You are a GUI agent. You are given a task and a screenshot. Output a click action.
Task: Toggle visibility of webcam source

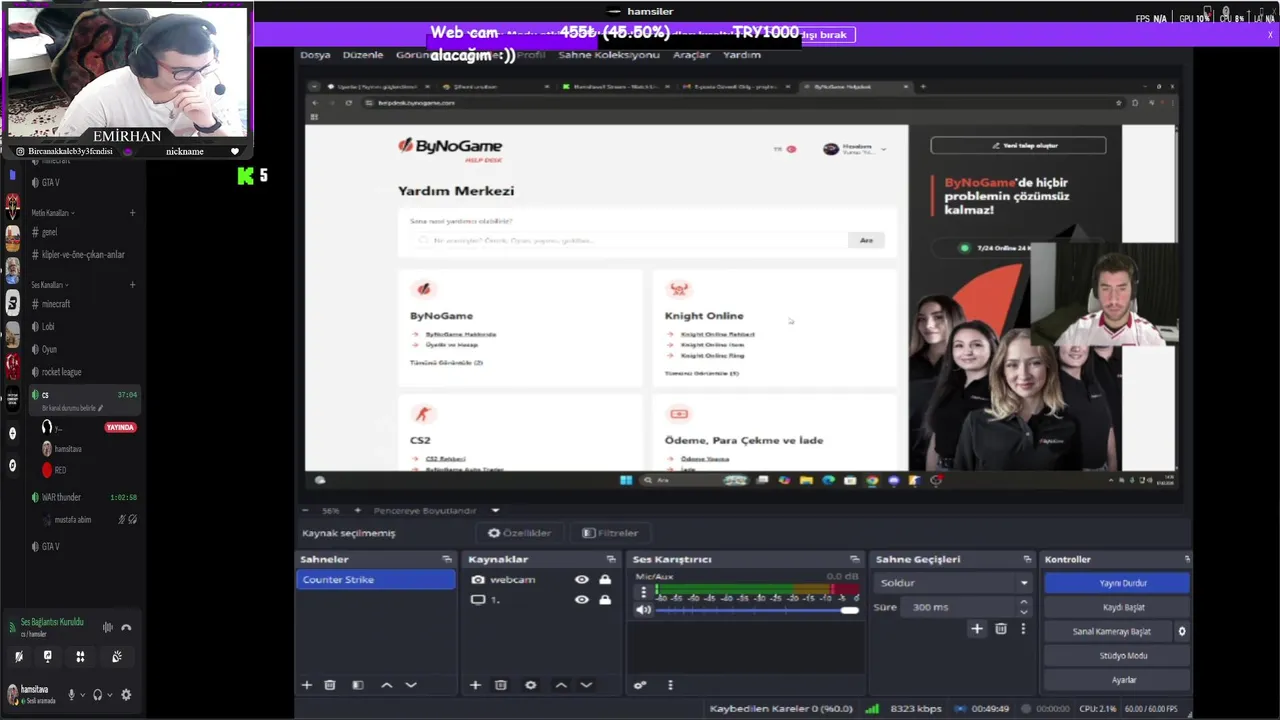tap(581, 580)
